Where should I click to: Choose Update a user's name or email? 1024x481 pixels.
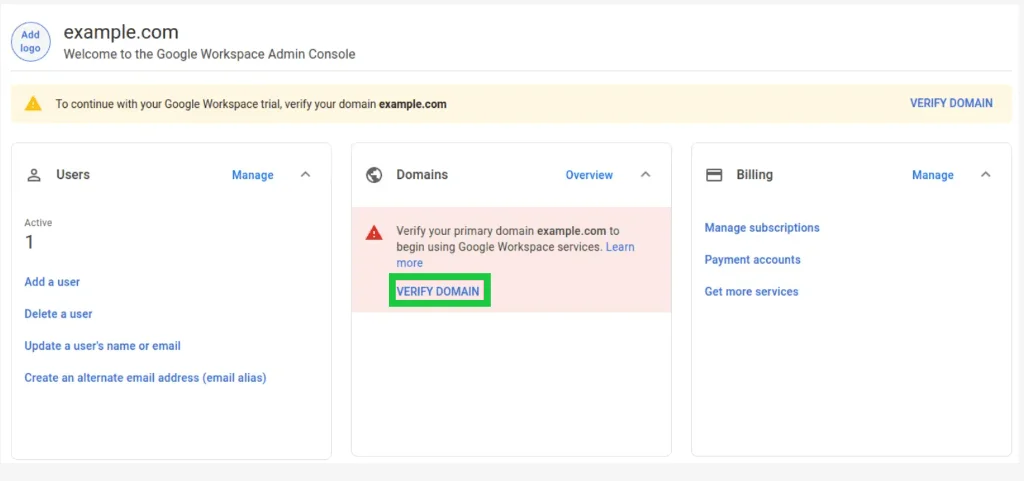tap(102, 346)
